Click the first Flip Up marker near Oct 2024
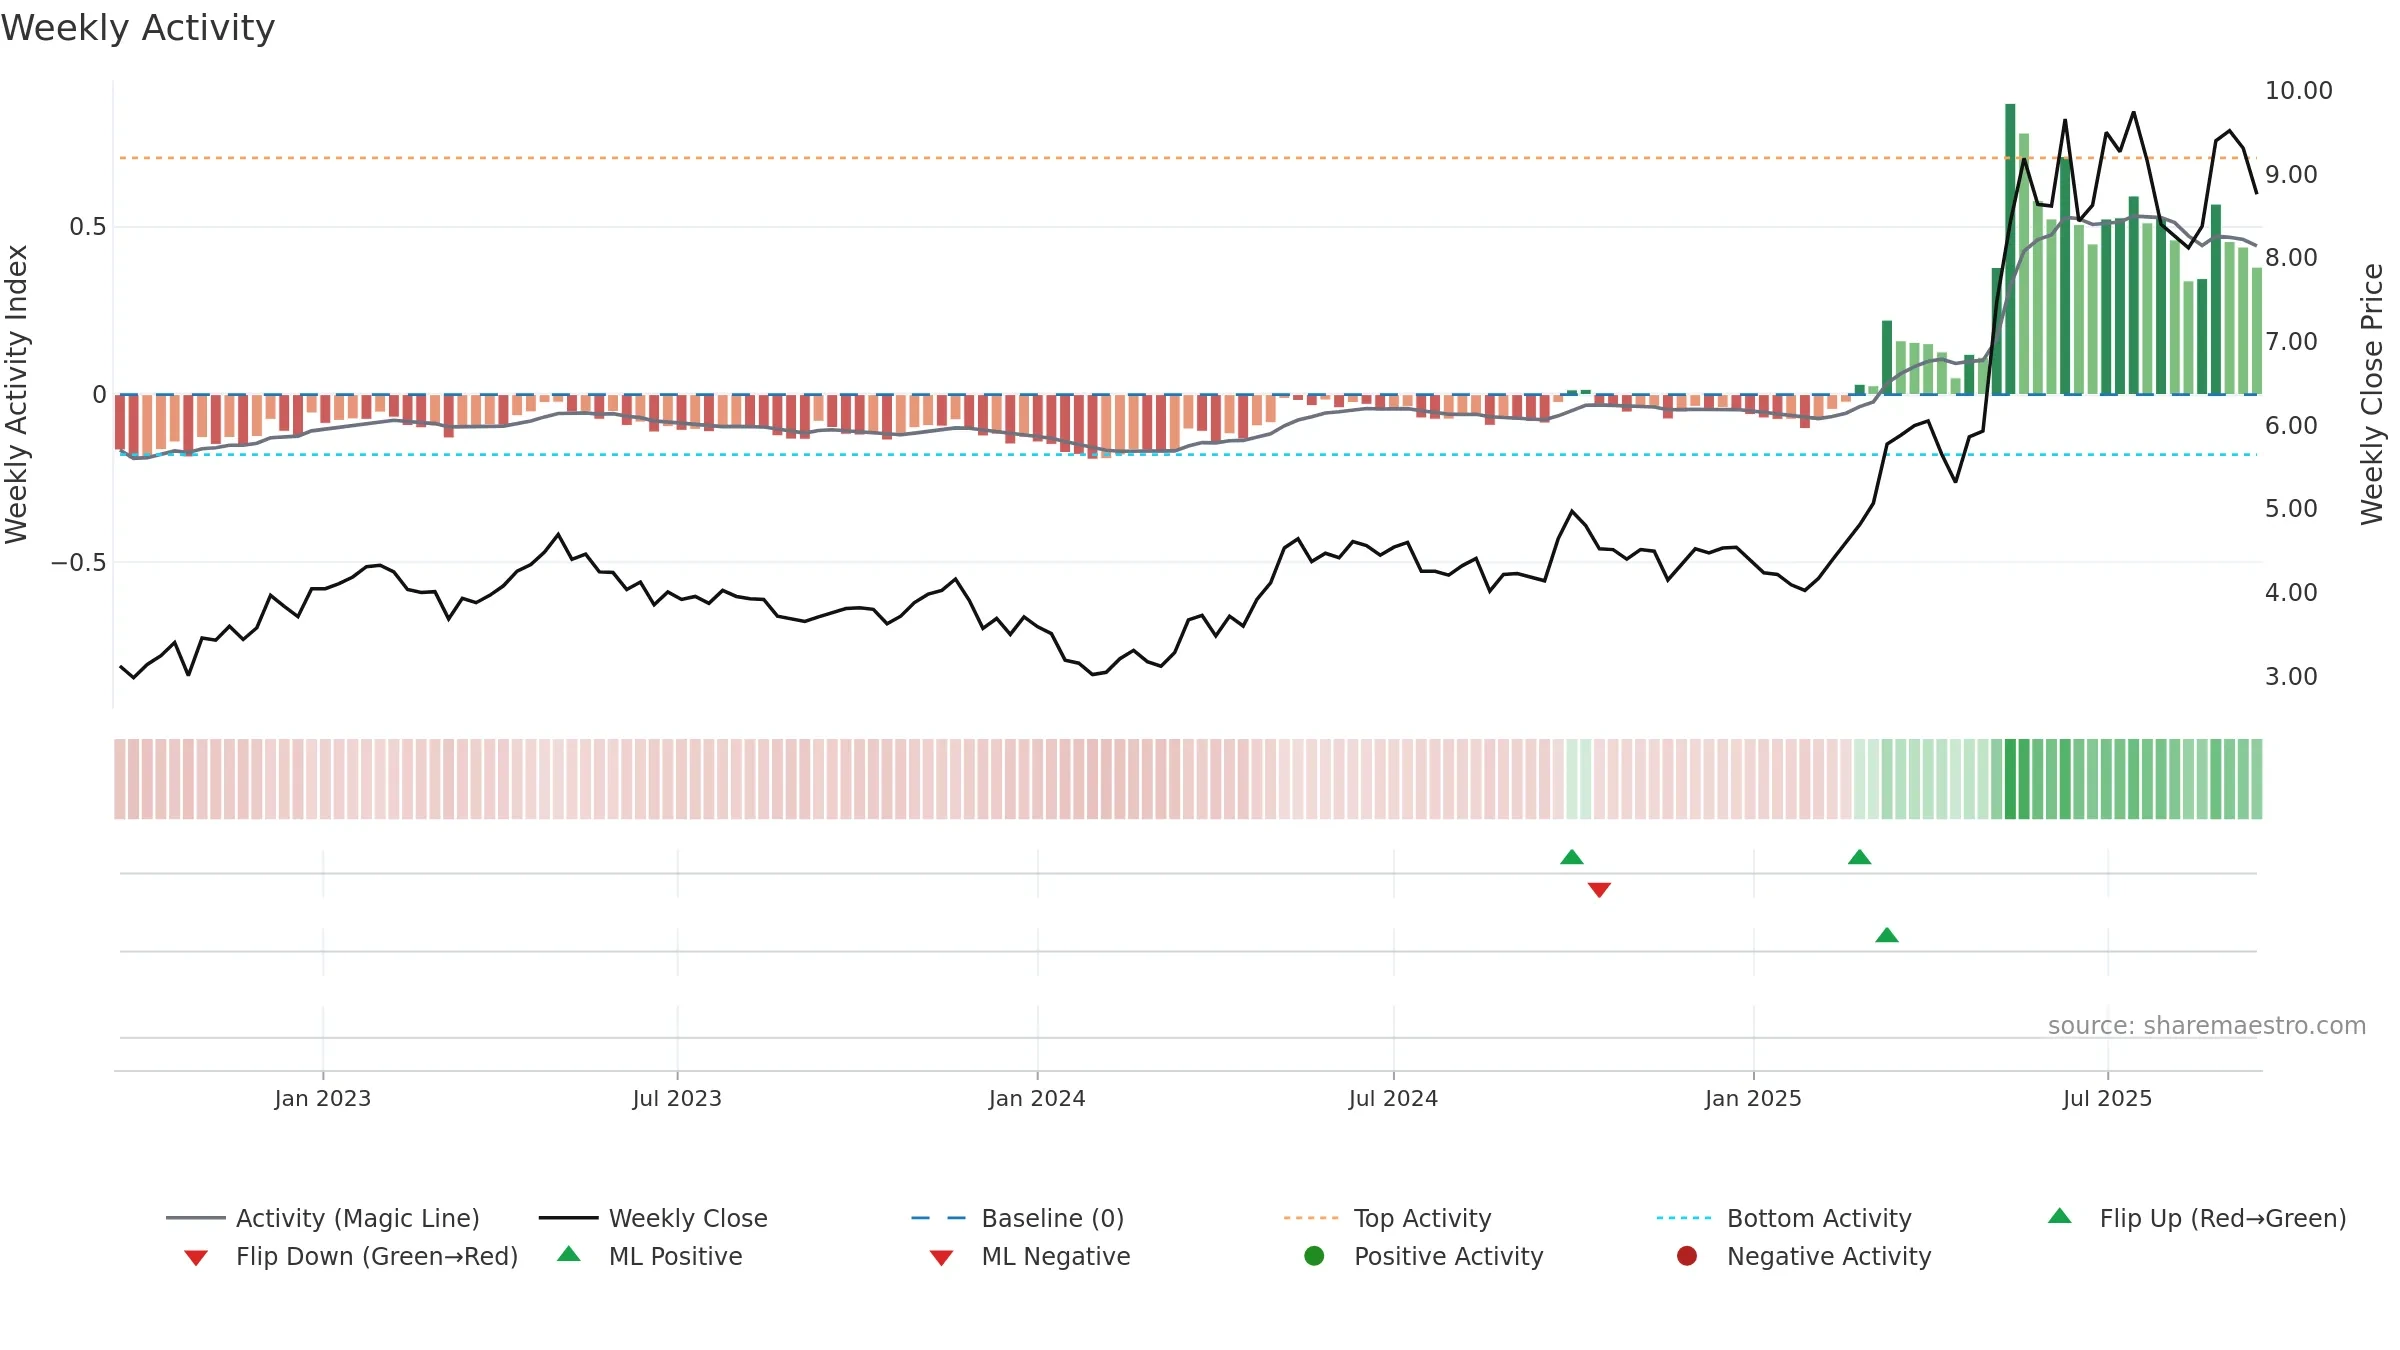Screen dimensions: 2400x1350 pyautogui.click(x=1572, y=857)
